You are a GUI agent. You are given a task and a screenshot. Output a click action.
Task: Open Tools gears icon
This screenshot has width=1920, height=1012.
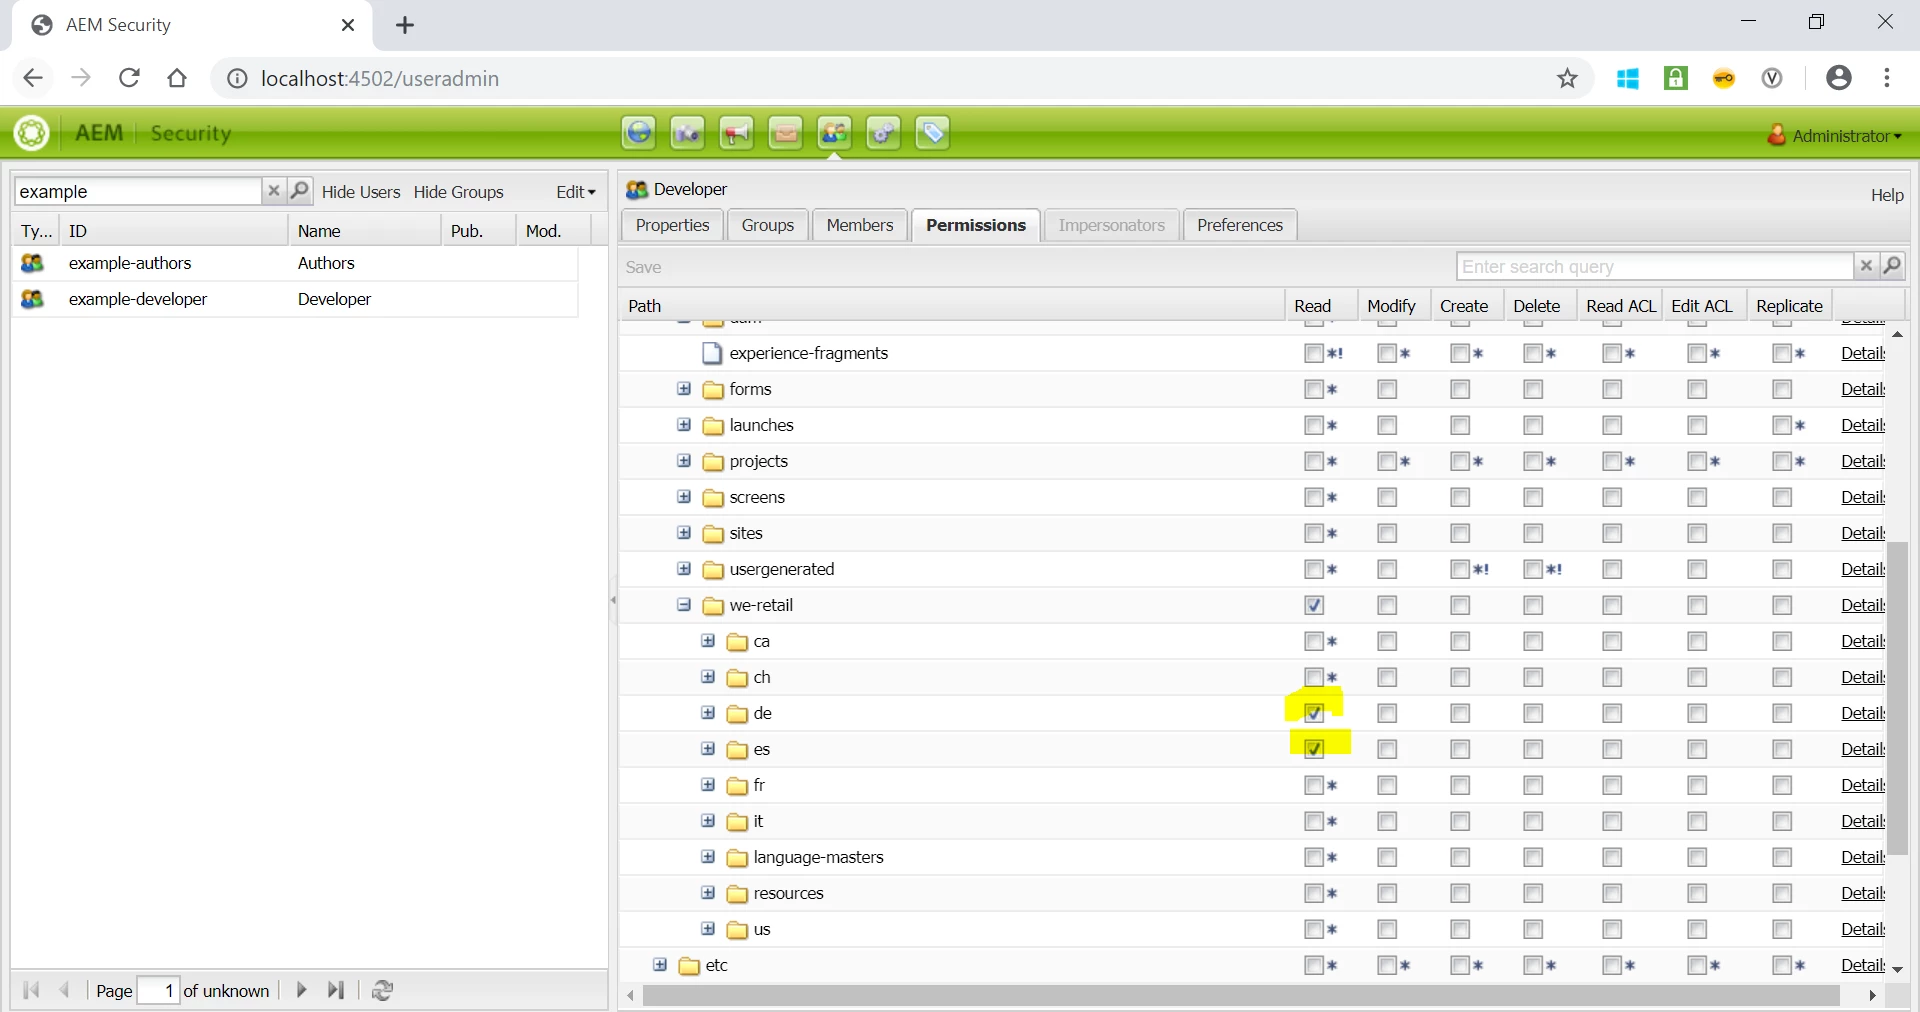click(883, 133)
